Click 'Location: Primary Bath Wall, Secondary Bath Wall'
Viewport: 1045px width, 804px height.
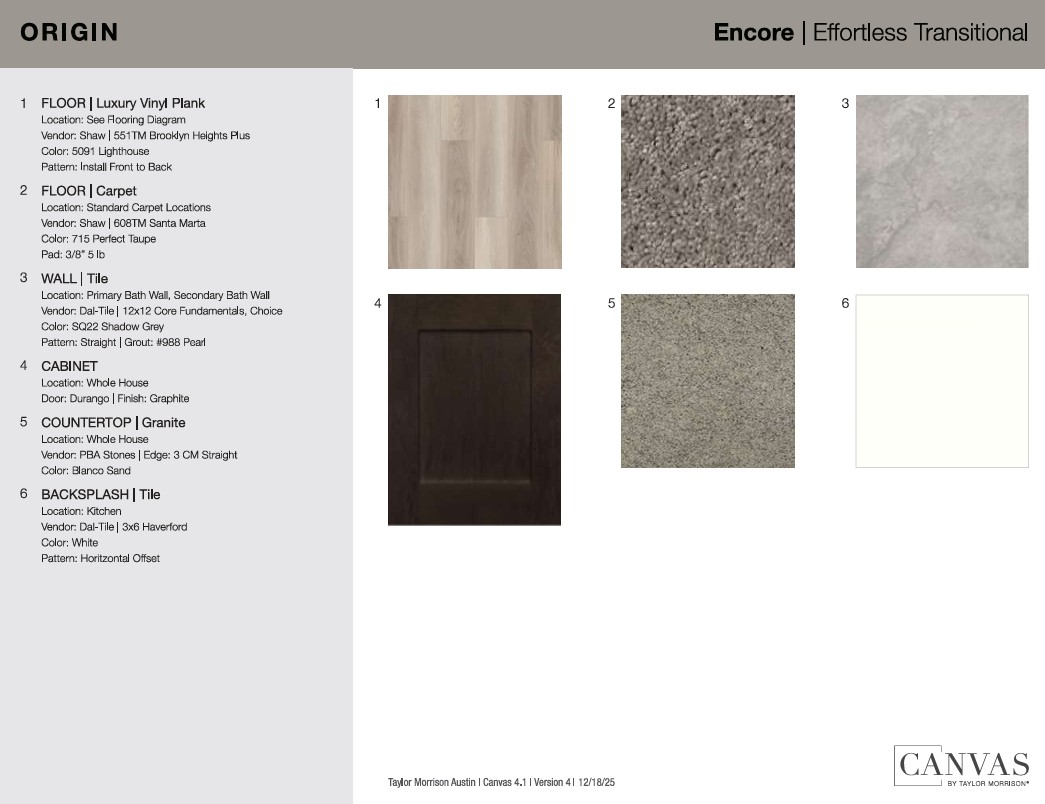155,295
